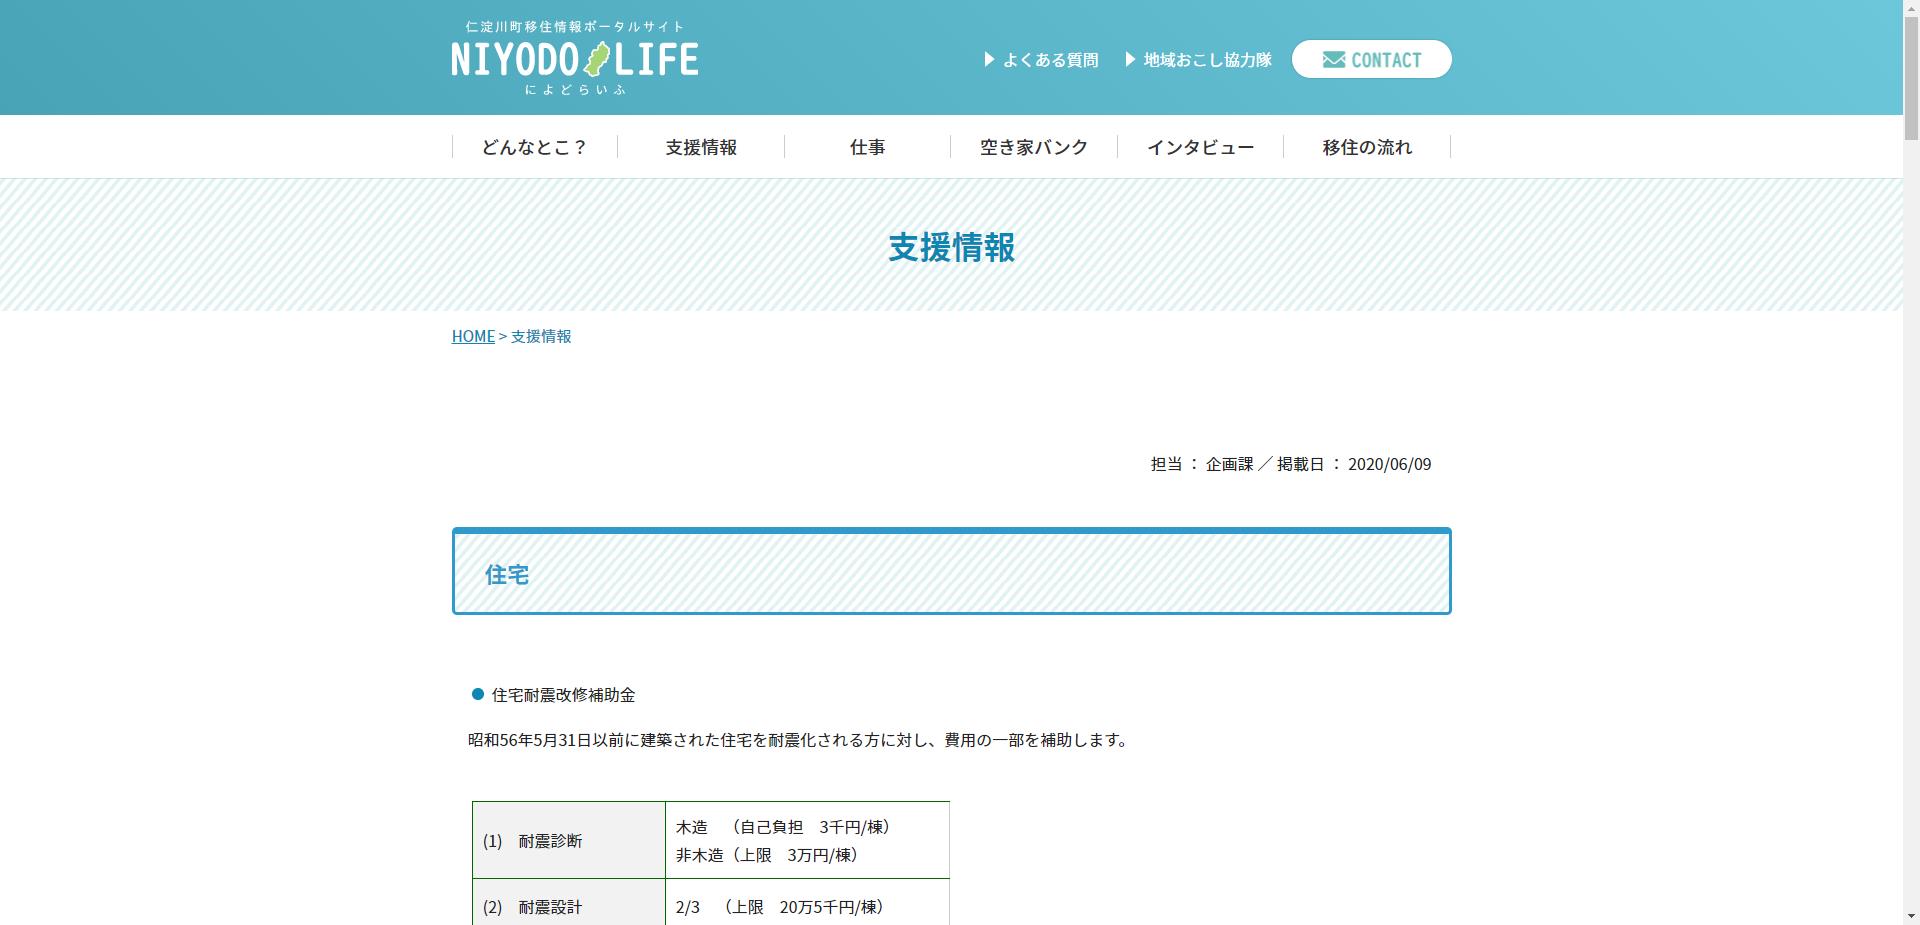The width and height of the screenshot is (1920, 925).
Task: Open the どんなとこ？ navigation menu
Action: coord(532,146)
